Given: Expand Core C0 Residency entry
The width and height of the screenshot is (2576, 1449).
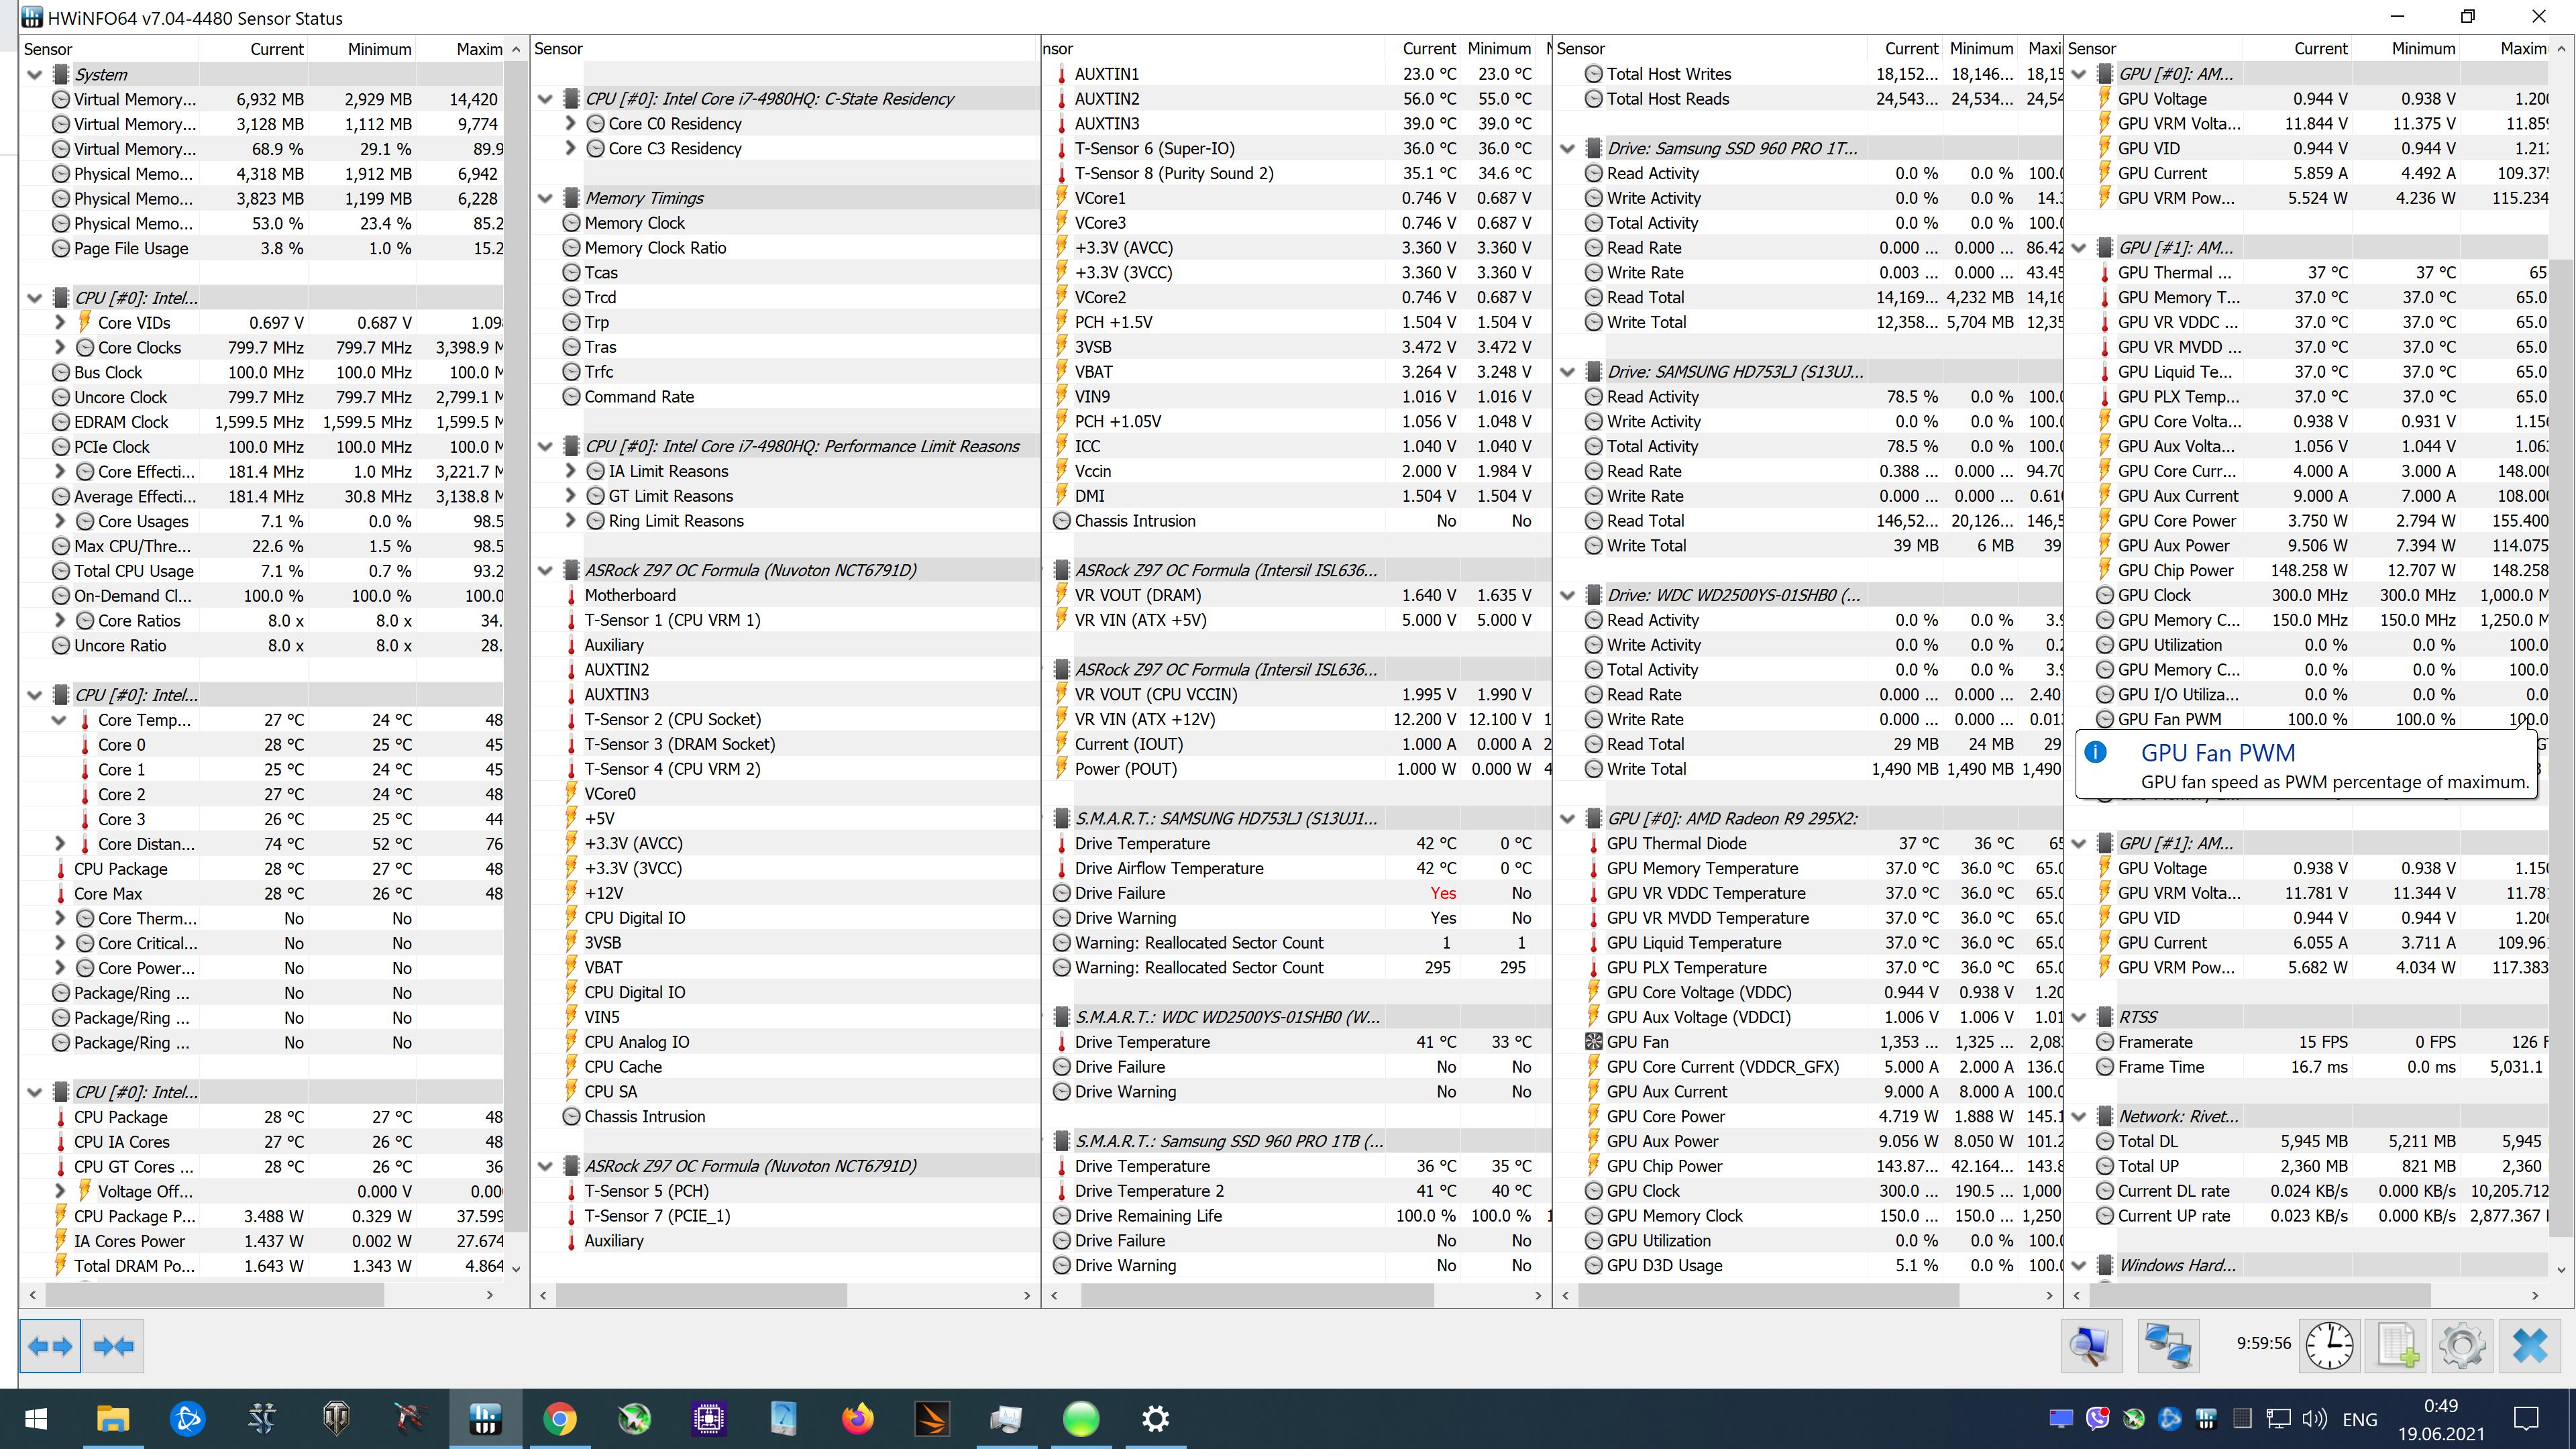Looking at the screenshot, I should click(570, 123).
